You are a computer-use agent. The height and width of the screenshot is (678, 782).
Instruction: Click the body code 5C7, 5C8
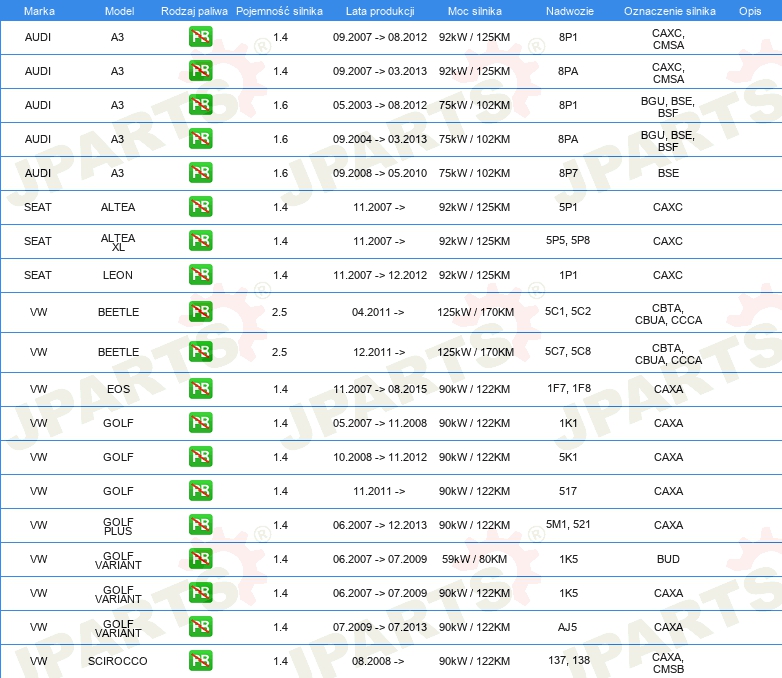568,351
